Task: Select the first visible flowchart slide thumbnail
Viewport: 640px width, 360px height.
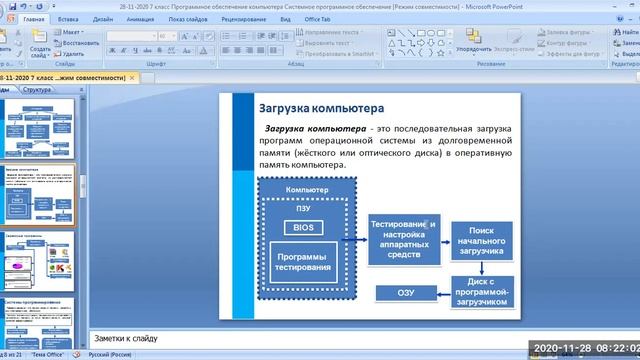Action: point(39,129)
